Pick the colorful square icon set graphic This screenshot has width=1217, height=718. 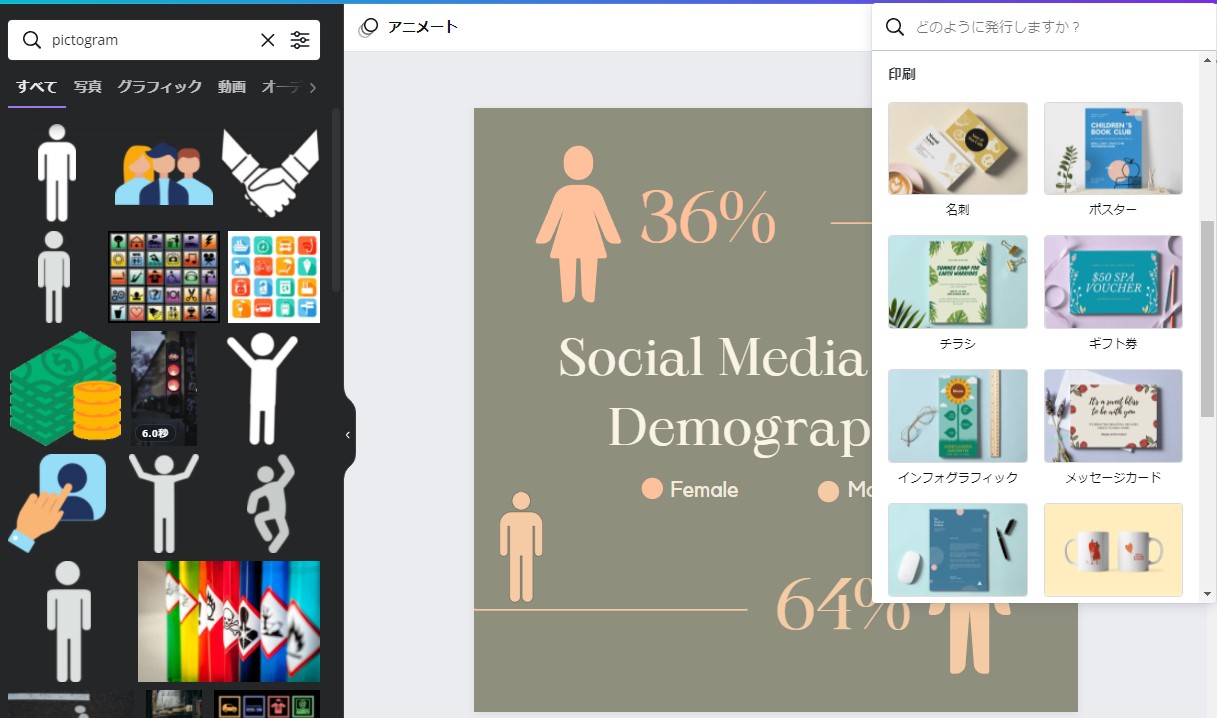pos(274,277)
